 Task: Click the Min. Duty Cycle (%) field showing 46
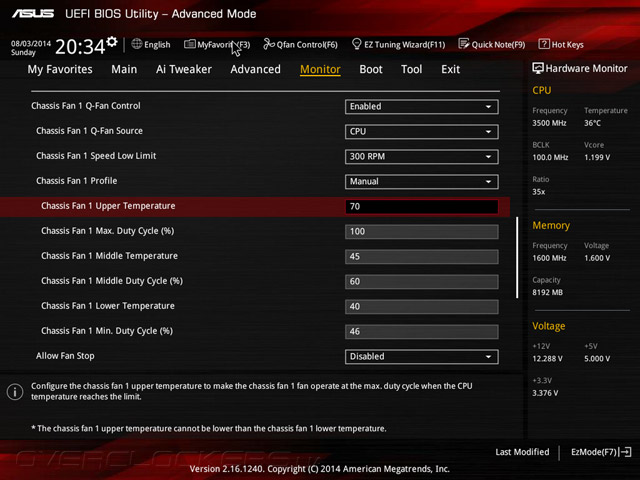422,331
